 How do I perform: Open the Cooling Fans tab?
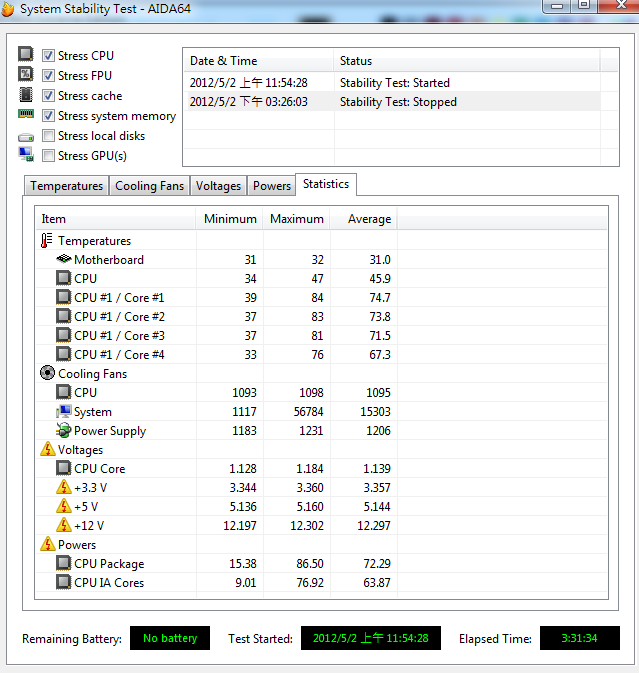coord(149,186)
